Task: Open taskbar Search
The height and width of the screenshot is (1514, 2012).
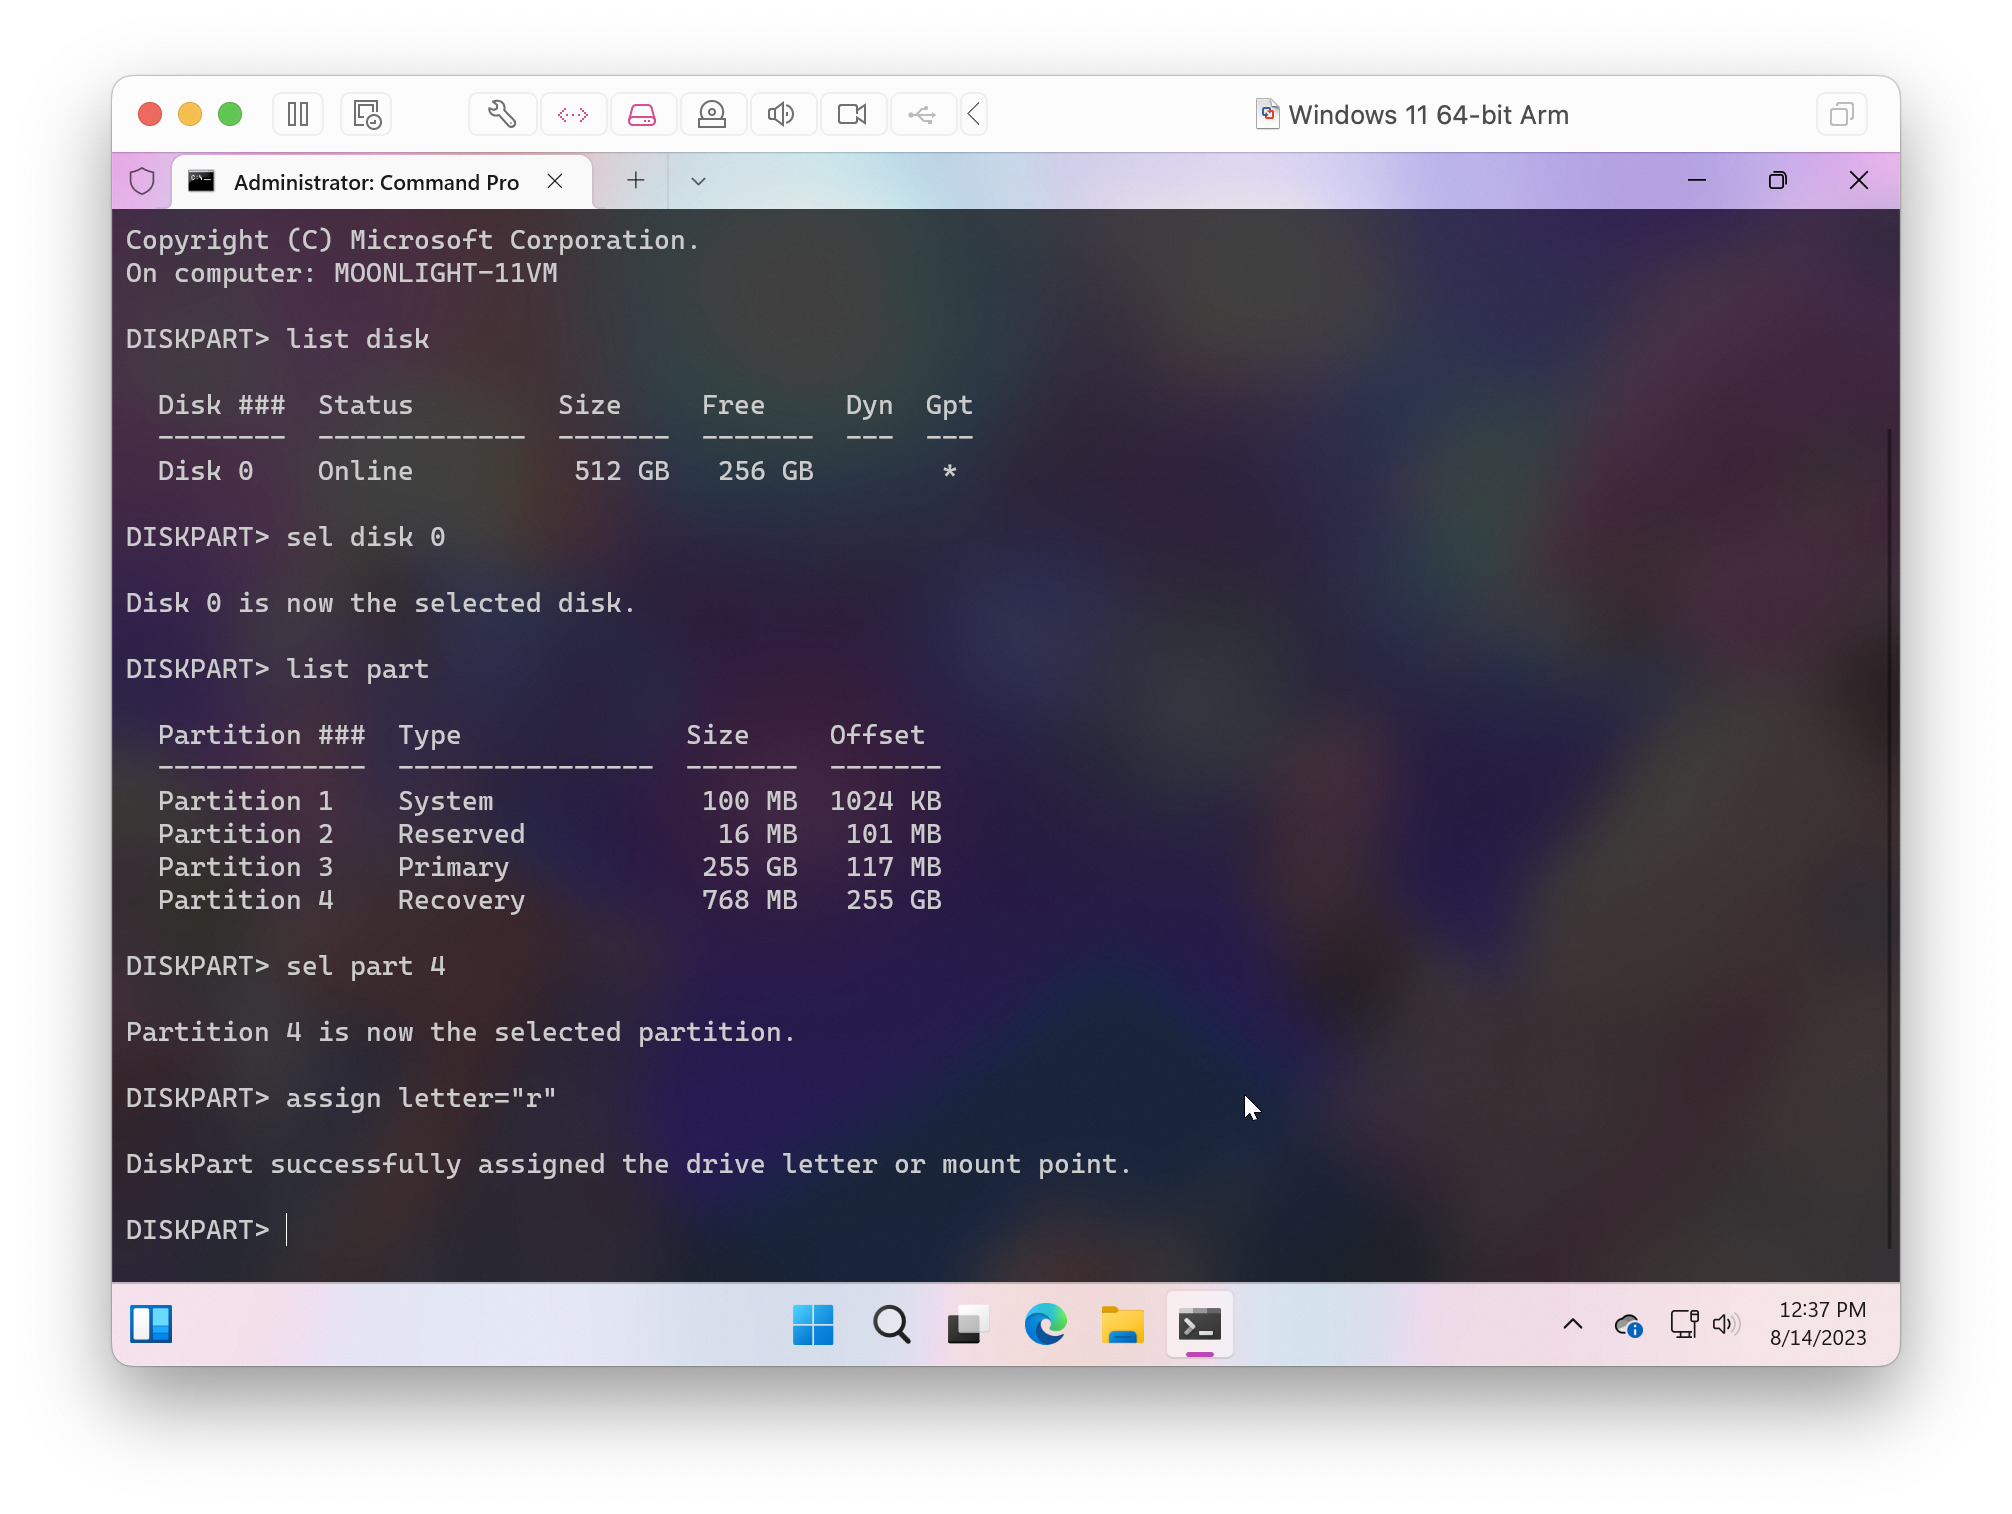Action: (891, 1325)
